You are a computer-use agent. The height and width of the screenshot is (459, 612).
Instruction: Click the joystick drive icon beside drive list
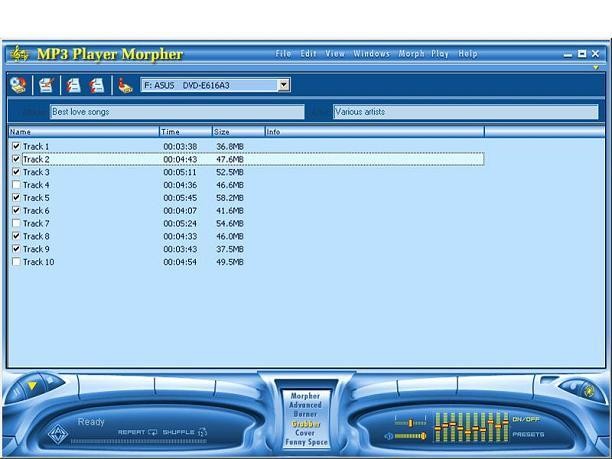(125, 85)
